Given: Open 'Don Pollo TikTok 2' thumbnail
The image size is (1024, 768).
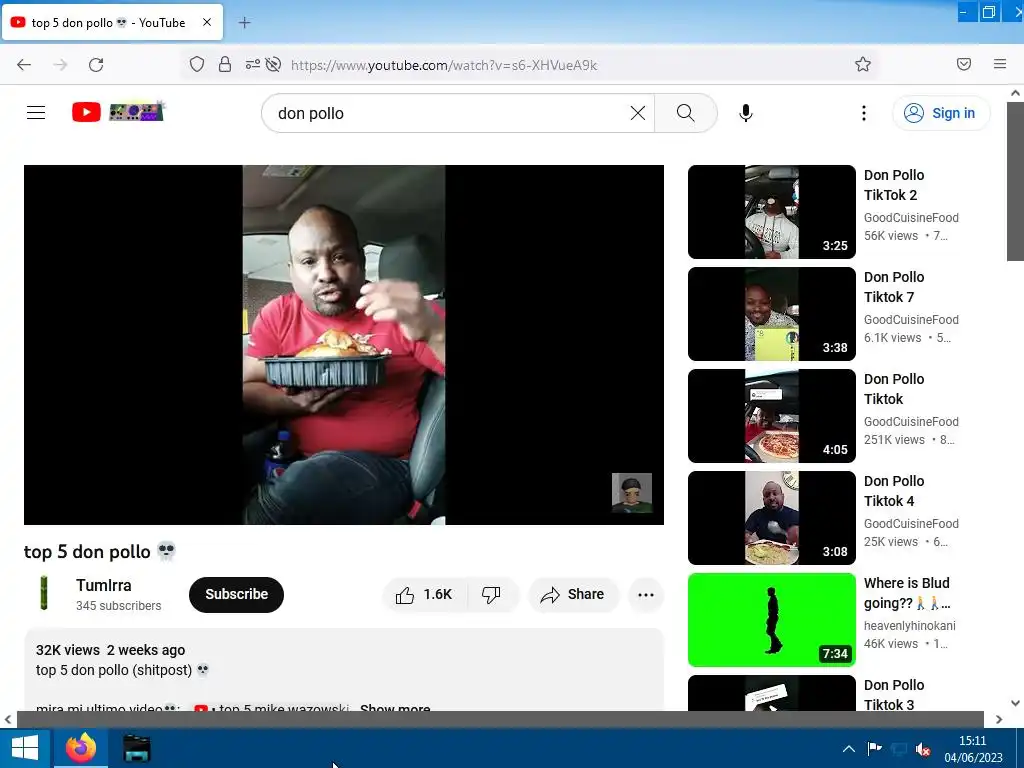Looking at the screenshot, I should pyautogui.click(x=772, y=212).
